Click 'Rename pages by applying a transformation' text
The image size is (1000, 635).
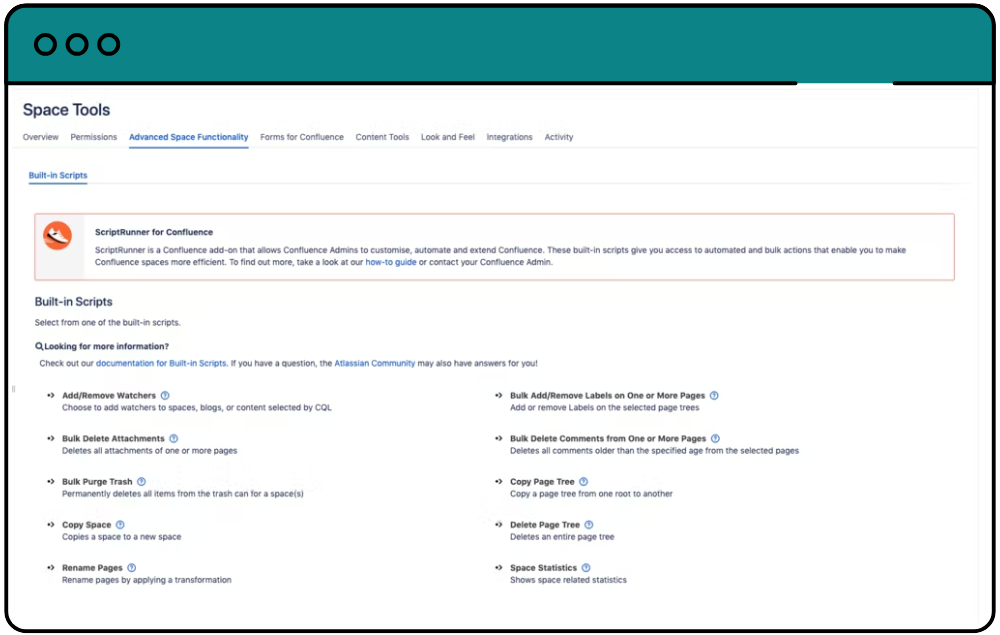pos(147,580)
